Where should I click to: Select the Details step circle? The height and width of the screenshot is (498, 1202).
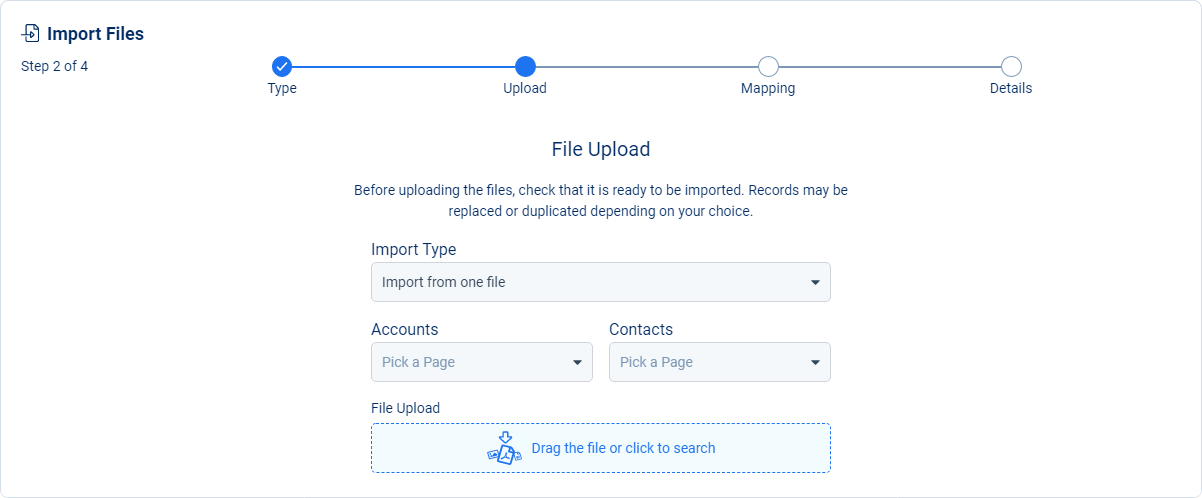1011,67
